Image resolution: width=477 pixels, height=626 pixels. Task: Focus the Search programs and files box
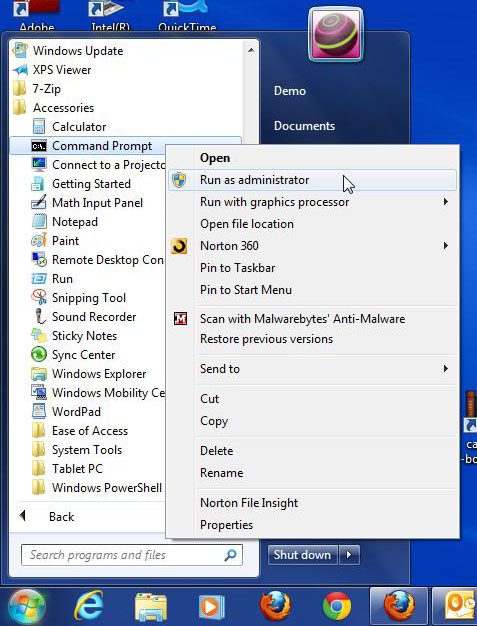(132, 555)
